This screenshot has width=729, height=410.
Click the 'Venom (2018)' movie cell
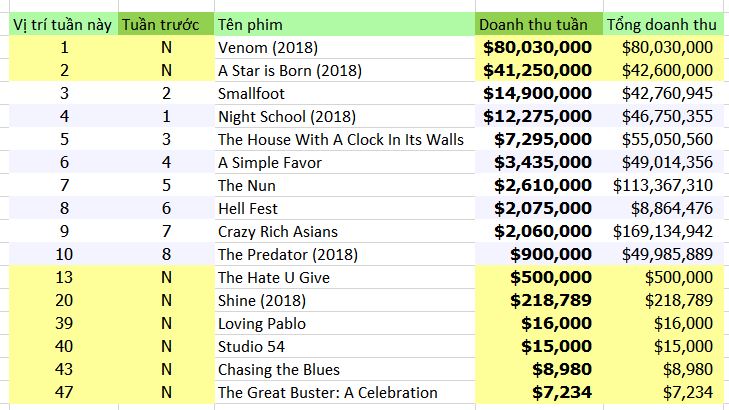345,47
